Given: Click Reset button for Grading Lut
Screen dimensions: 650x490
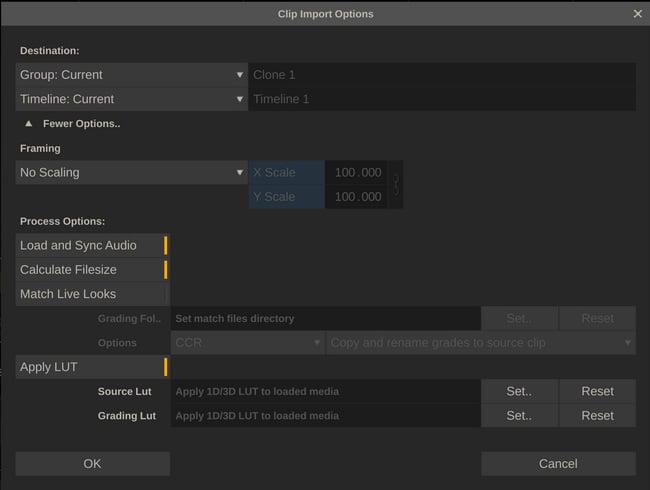Looking at the screenshot, I should pyautogui.click(x=597, y=416).
